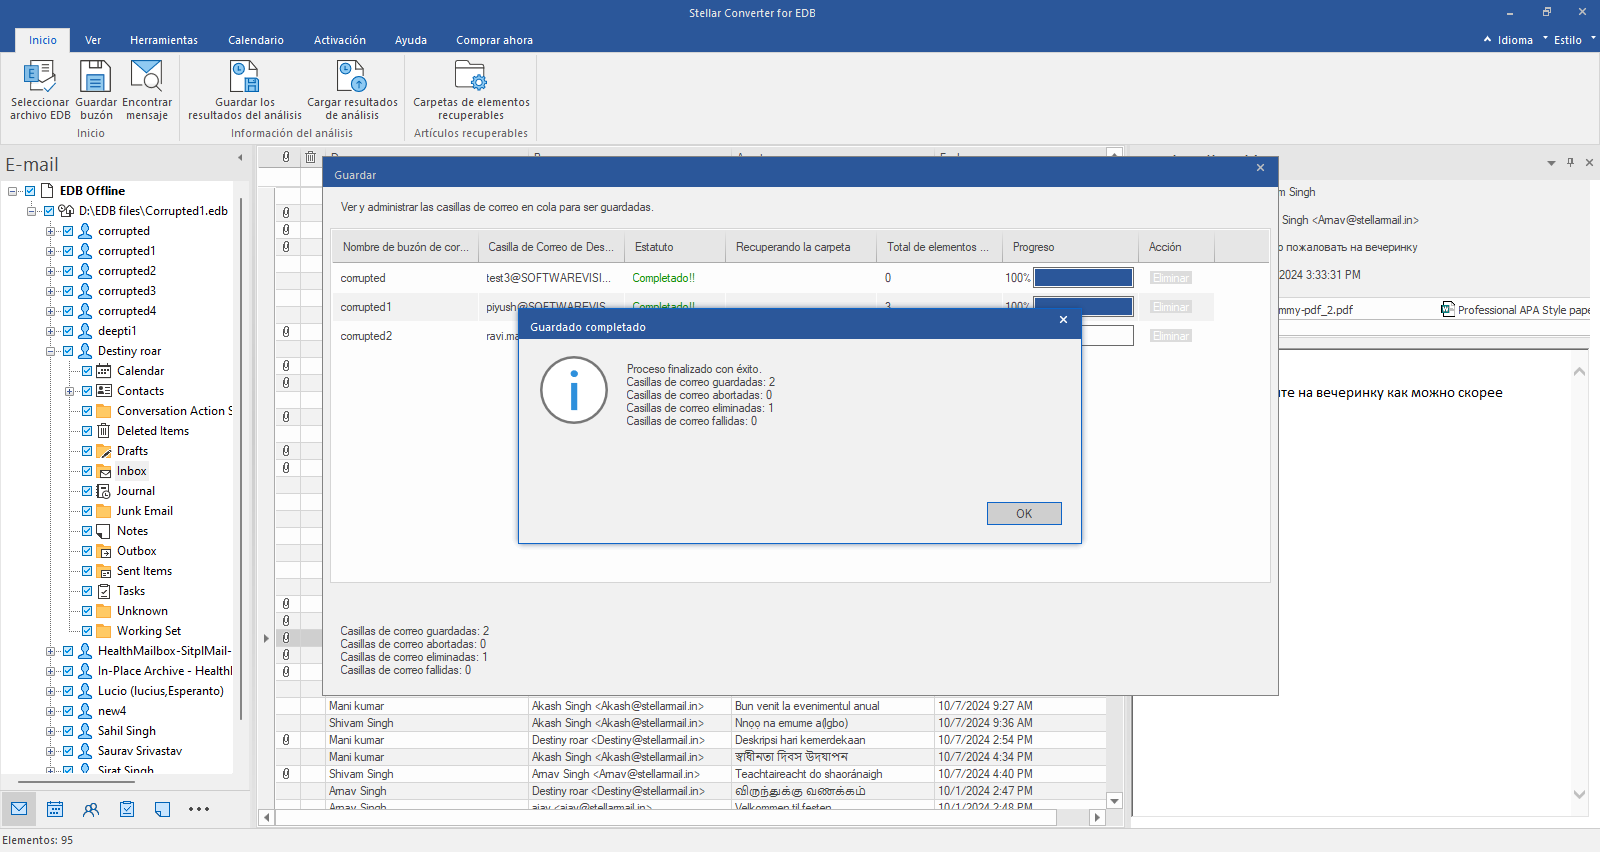The image size is (1600, 852).
Task: Click Deleted Items trash icon in tree
Action: [x=104, y=431]
